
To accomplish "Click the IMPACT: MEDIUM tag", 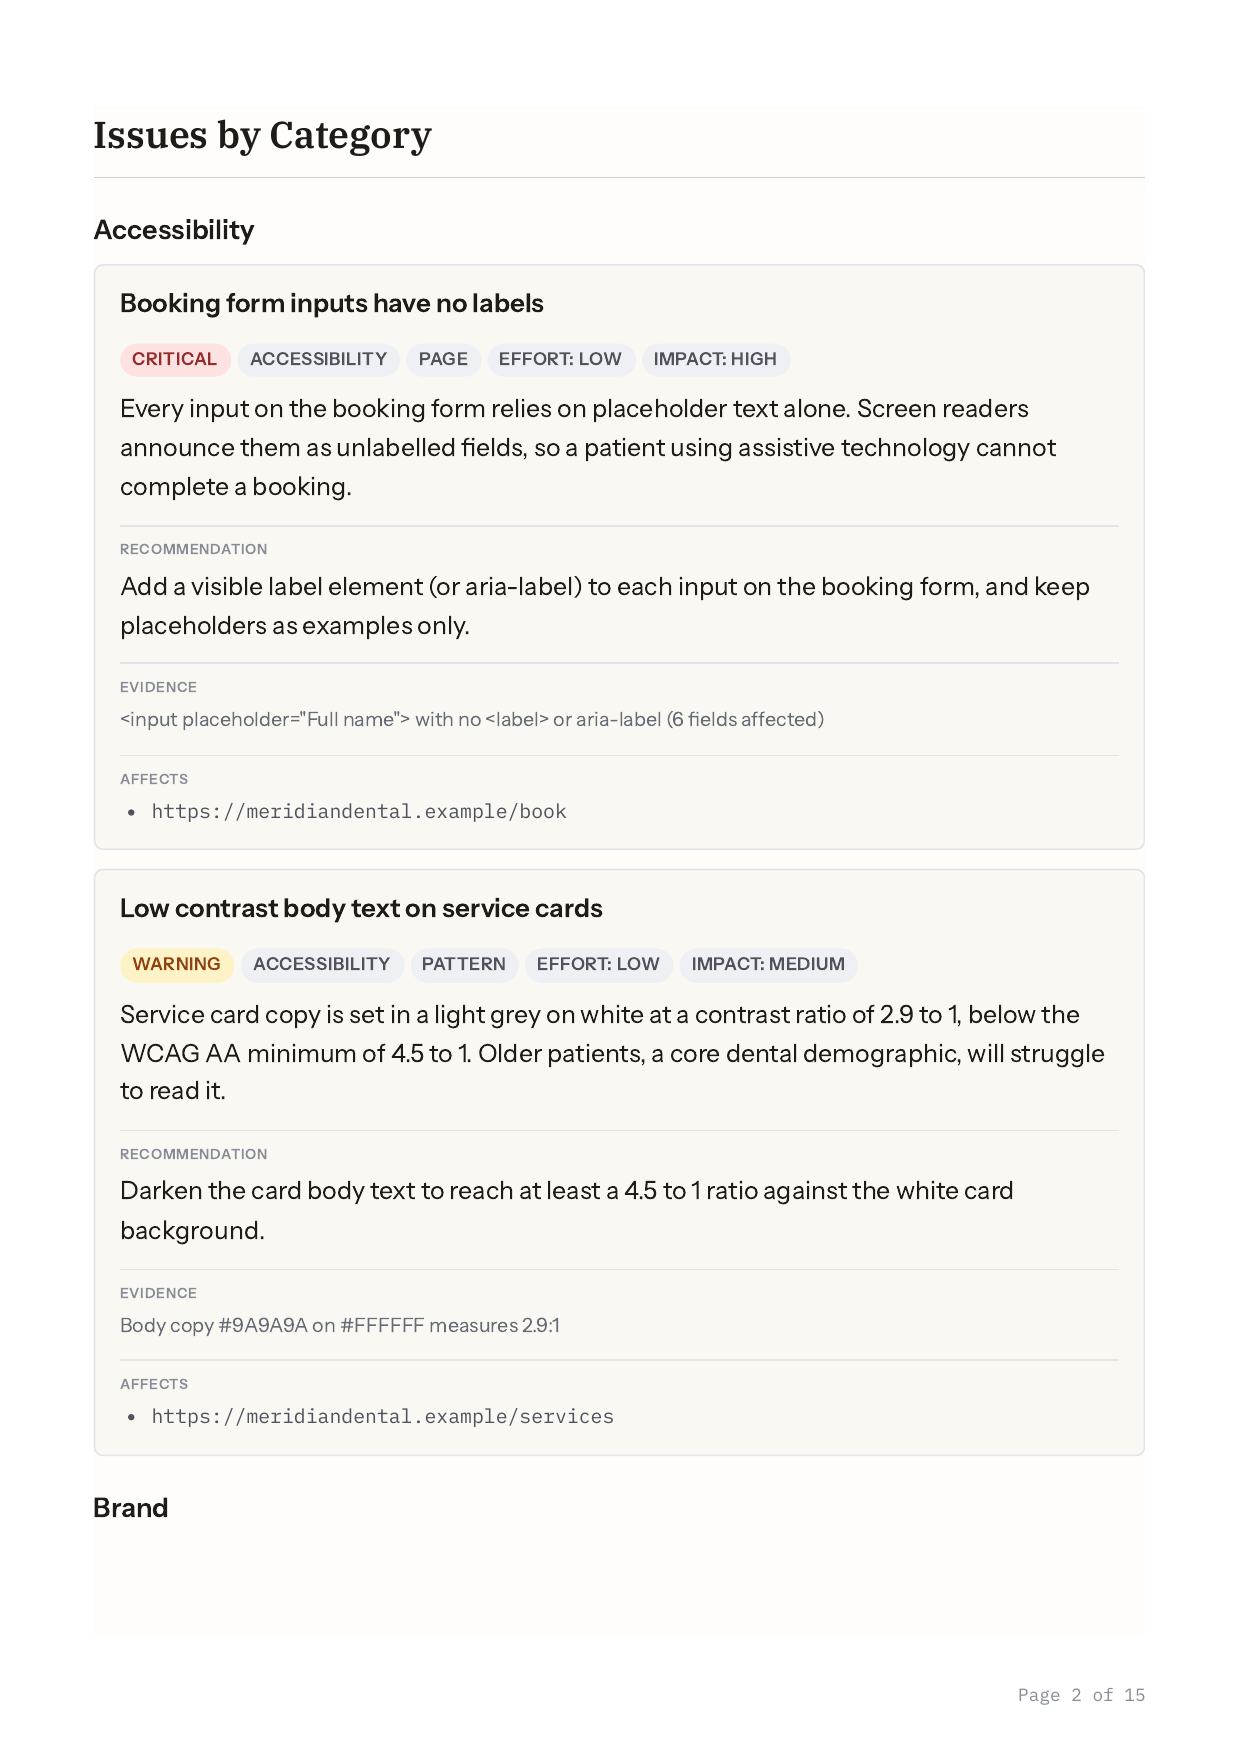I will [768, 965].
